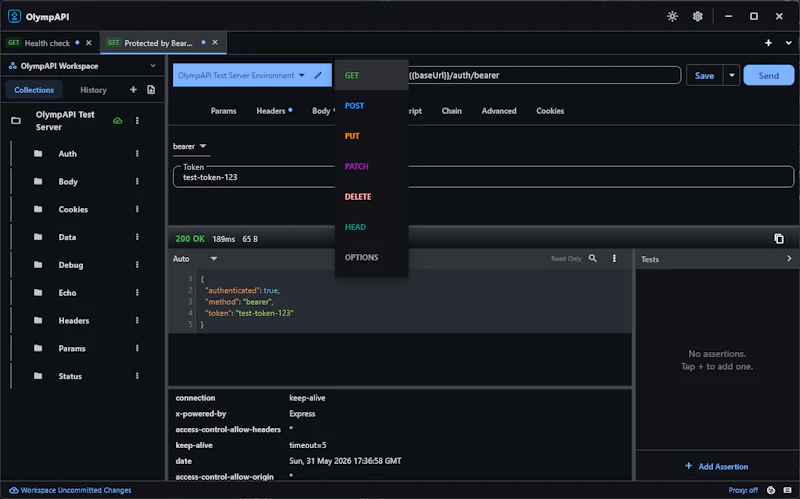Image resolution: width=800 pixels, height=499 pixels.
Task: Select POST method from dropdown list
Action: coord(371,106)
